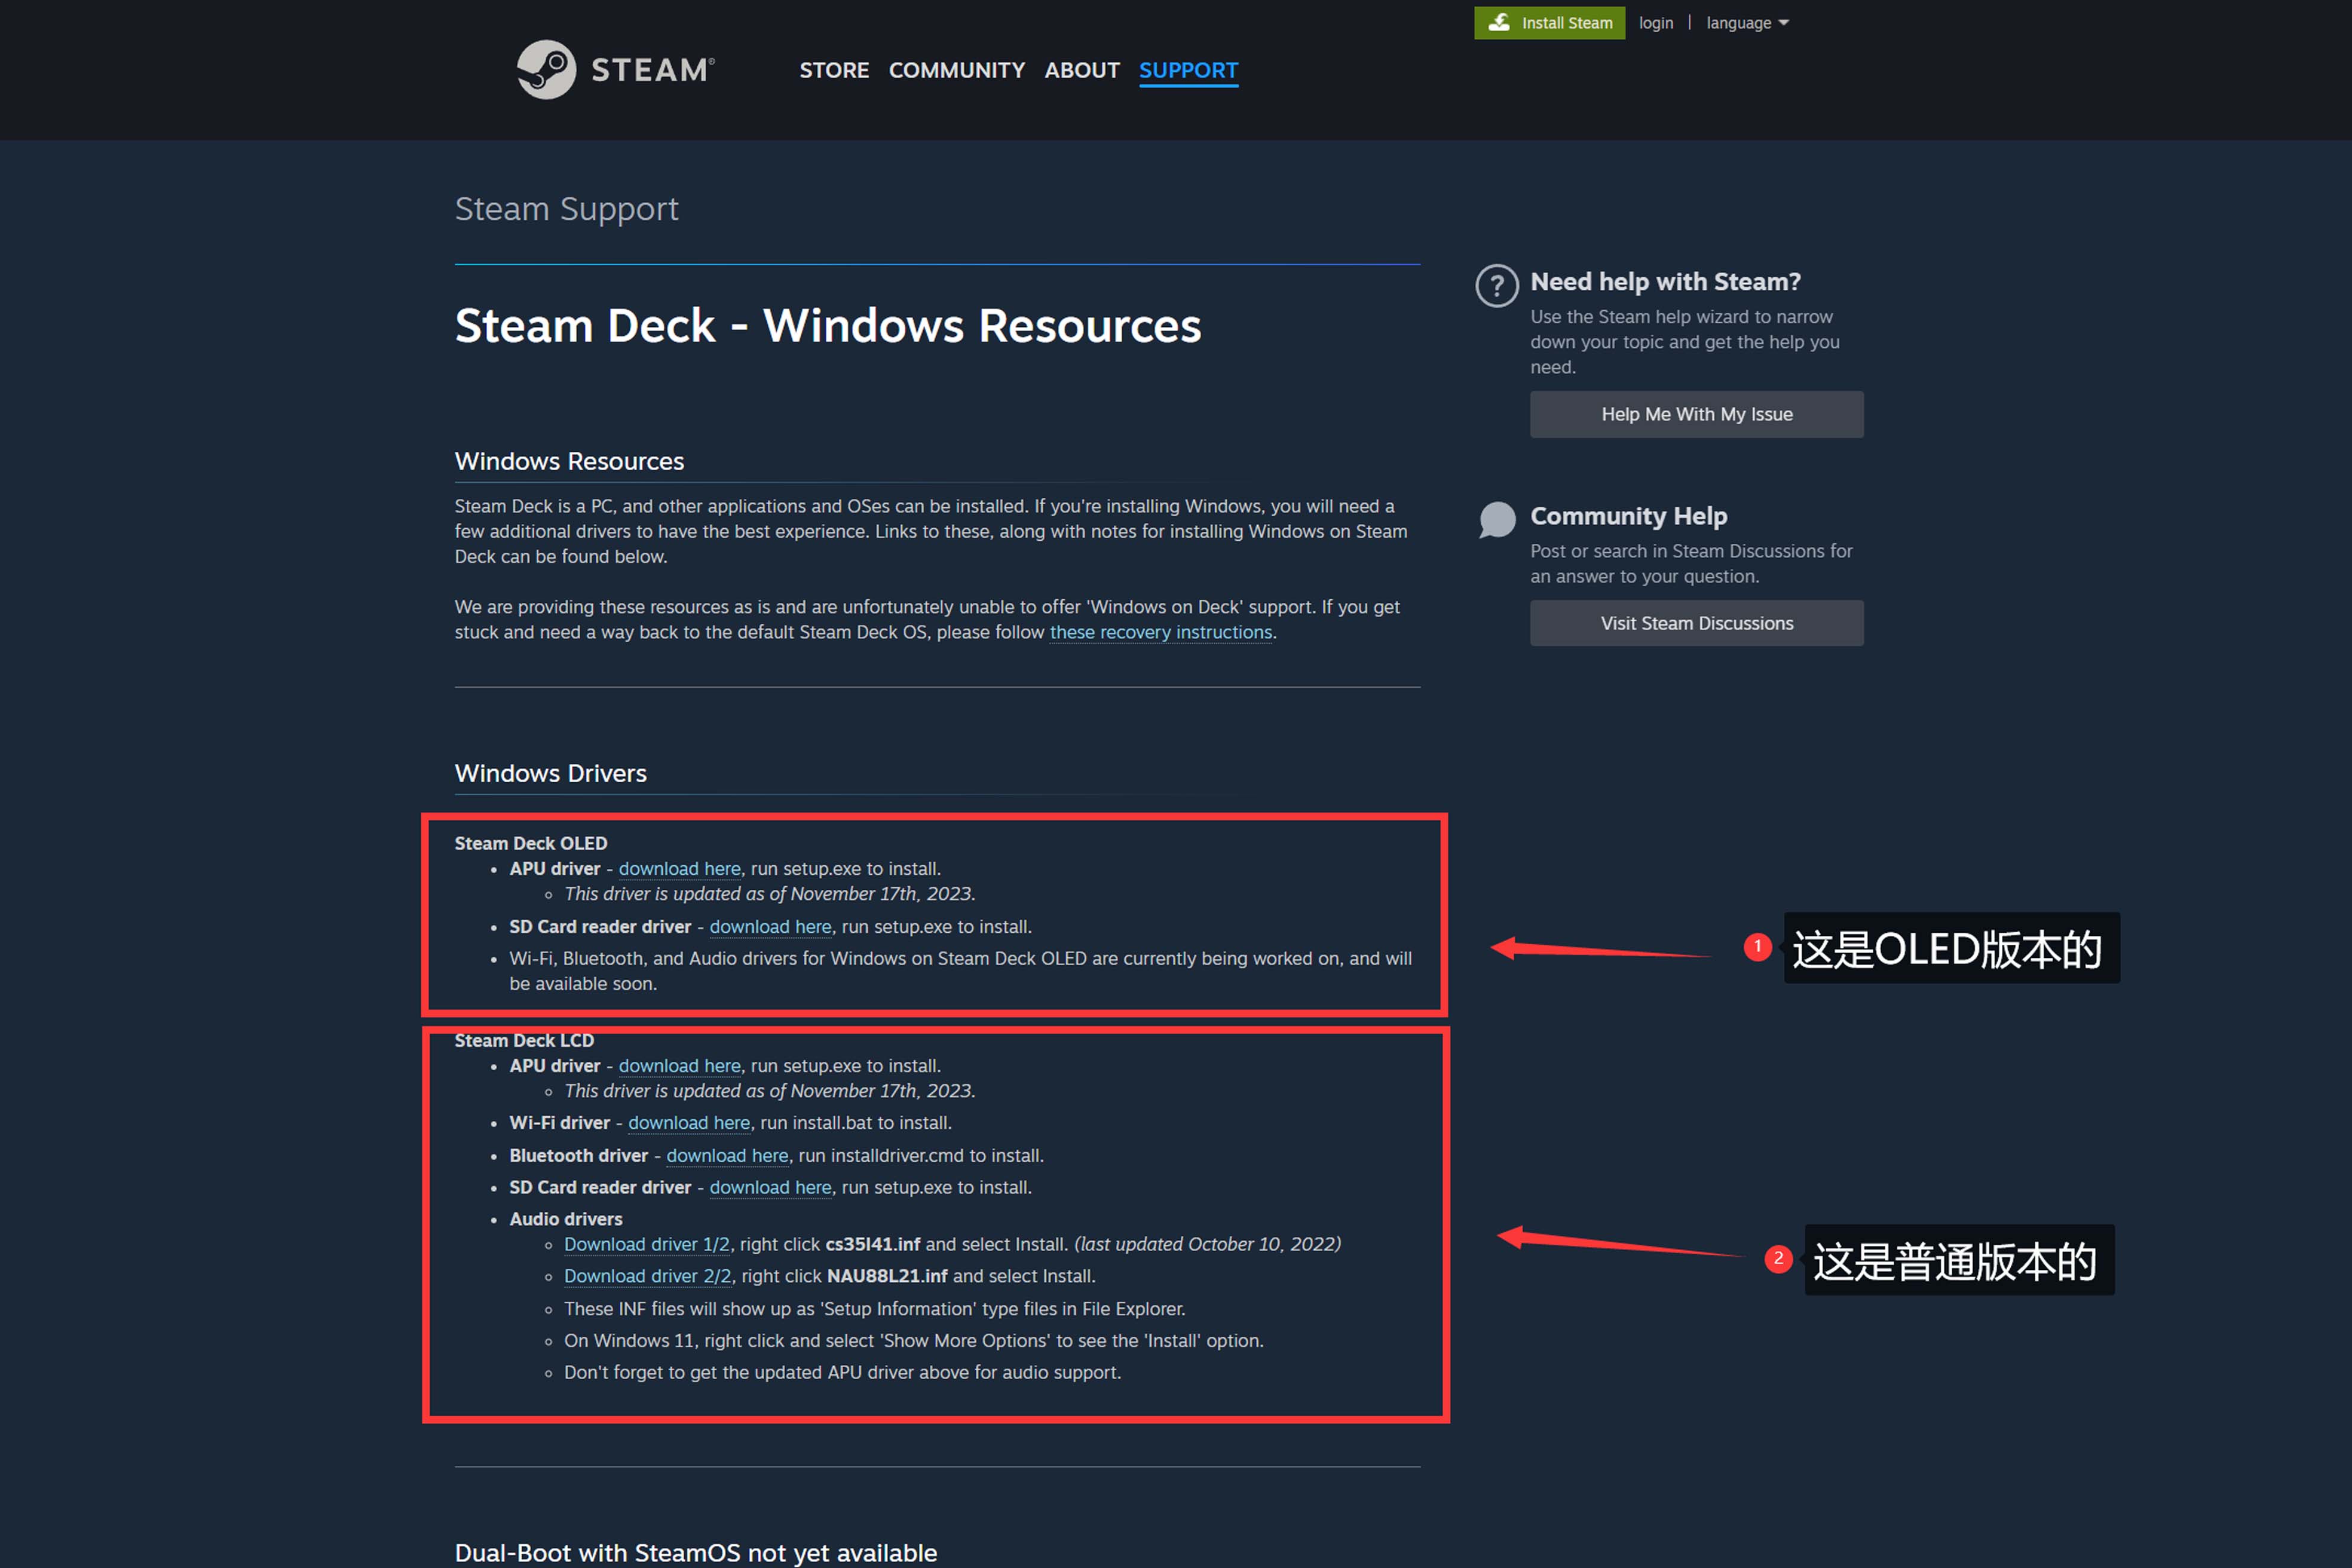Screen dimensions: 2352x1568
Task: Download the LCD Wi-Fi driver
Action: (x=688, y=1122)
